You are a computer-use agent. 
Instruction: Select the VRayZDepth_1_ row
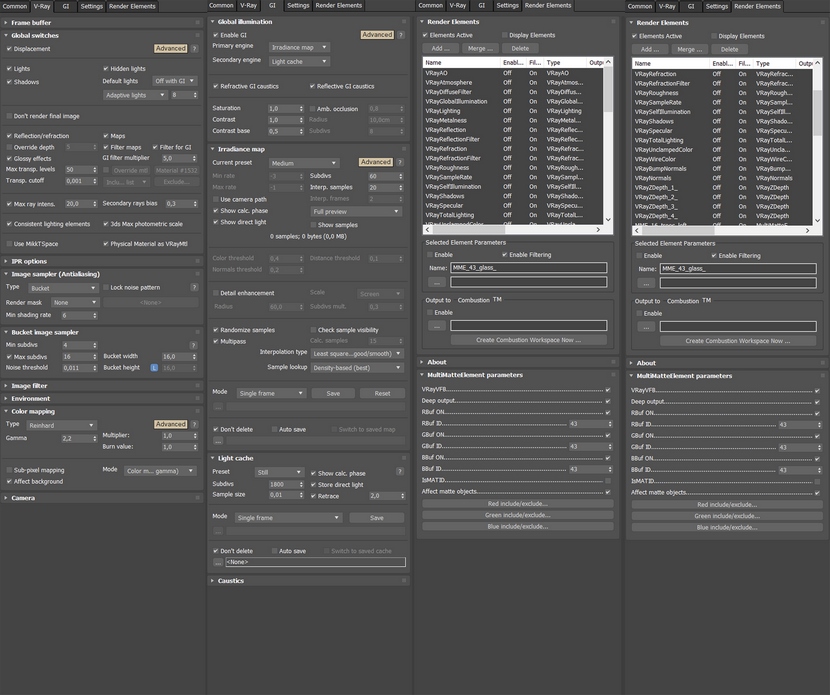click(x=721, y=188)
